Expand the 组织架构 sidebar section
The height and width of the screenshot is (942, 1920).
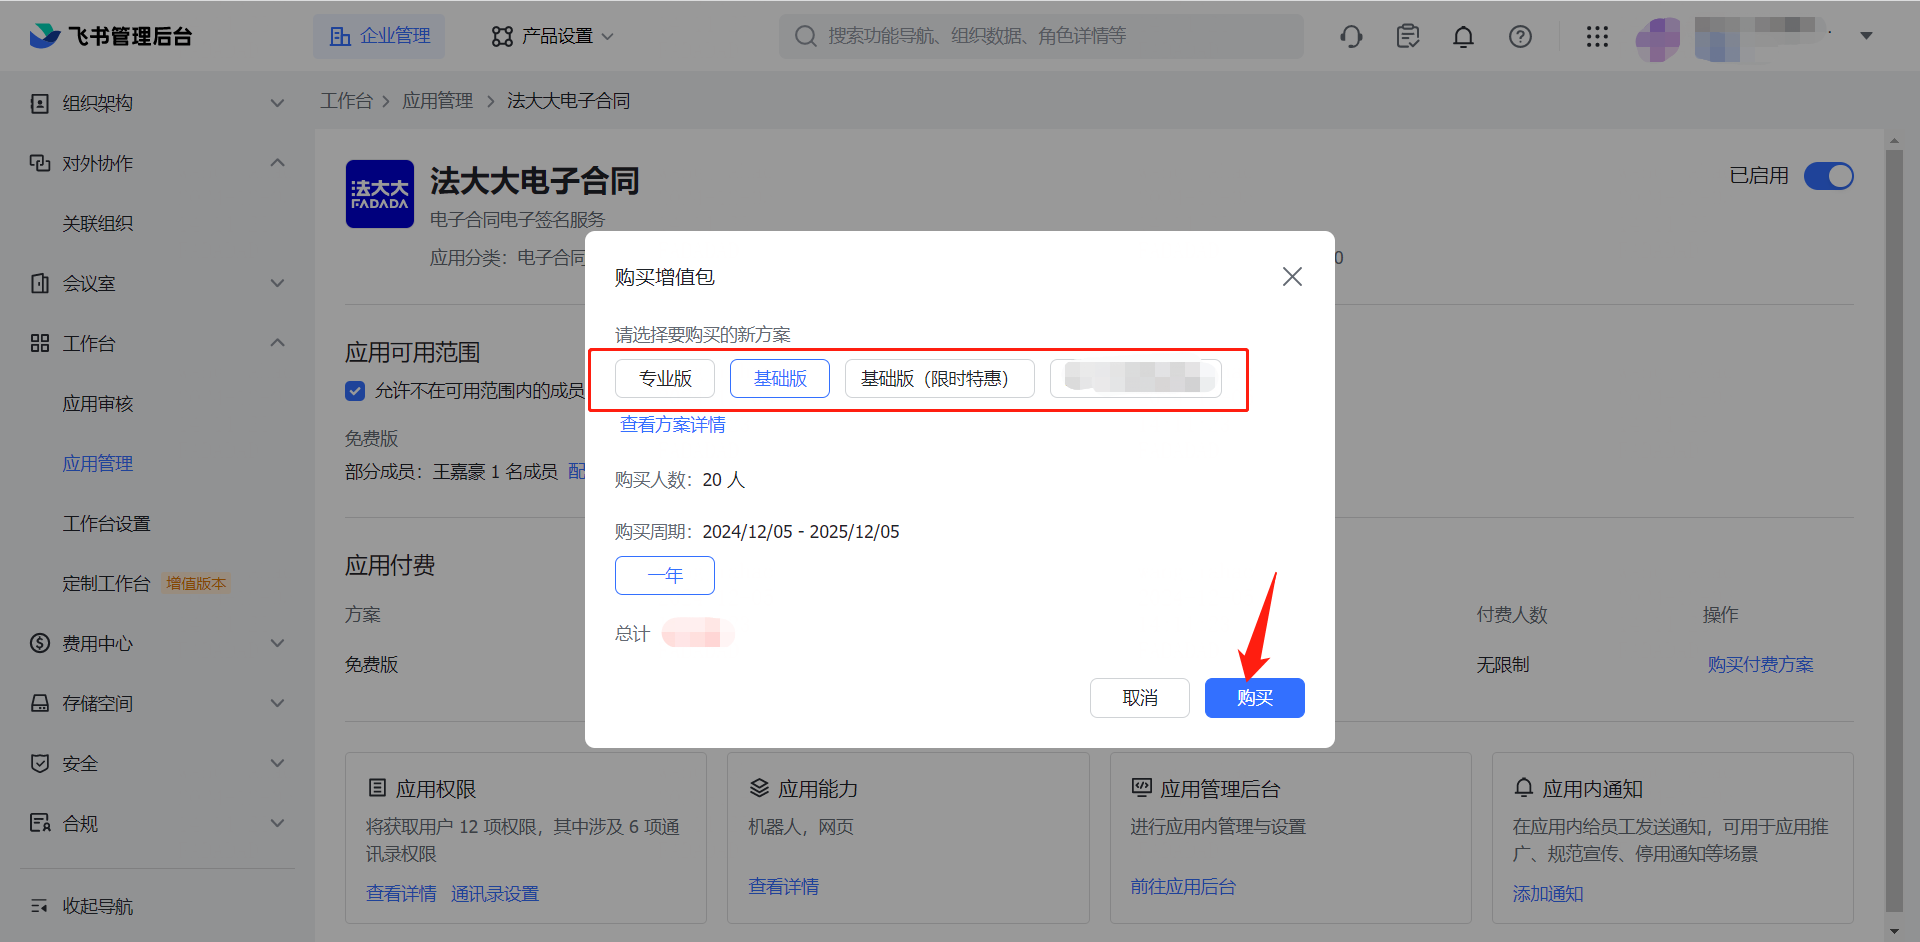click(x=278, y=103)
